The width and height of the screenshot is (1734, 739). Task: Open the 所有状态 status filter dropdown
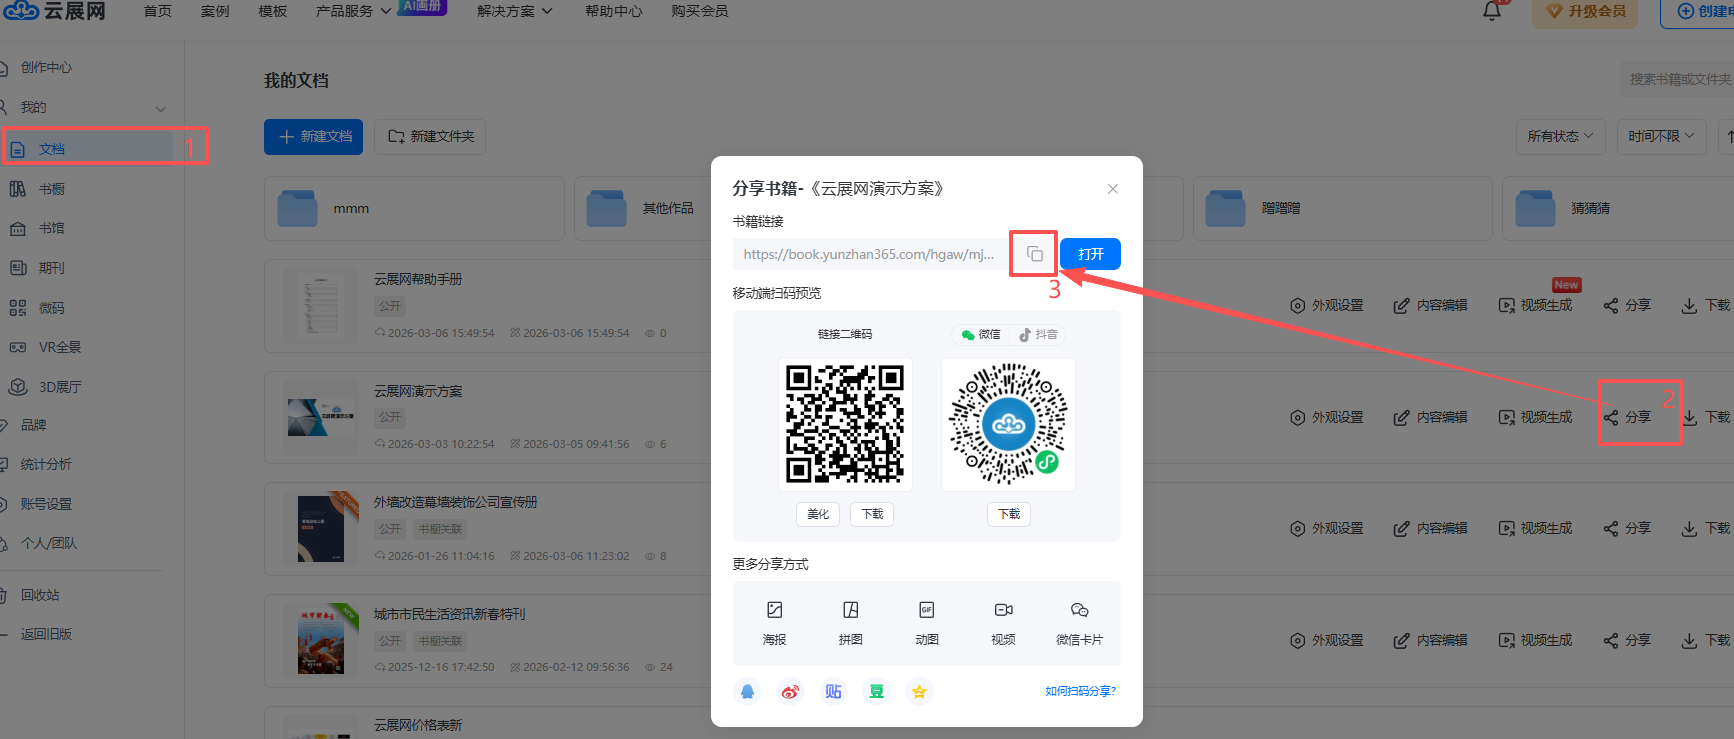click(x=1560, y=136)
